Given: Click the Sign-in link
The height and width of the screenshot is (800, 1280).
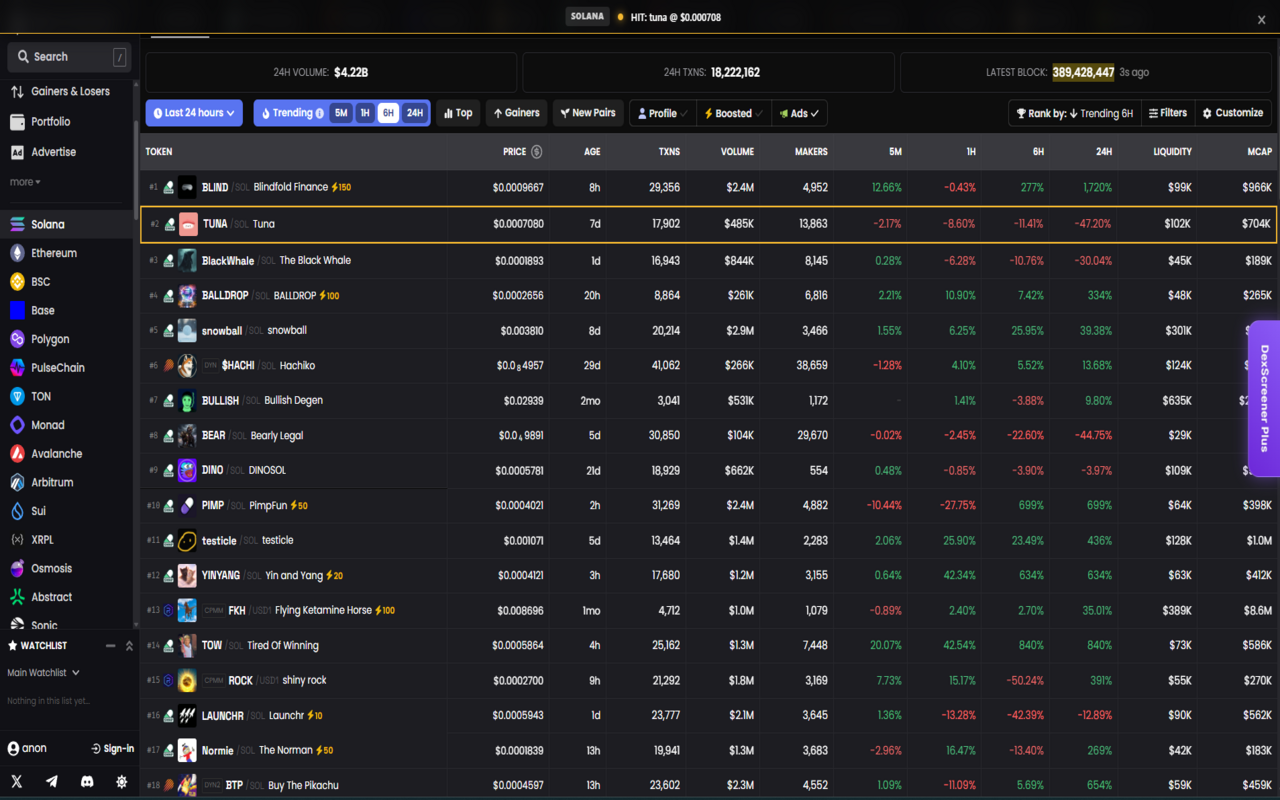Looking at the screenshot, I should [x=112, y=748].
